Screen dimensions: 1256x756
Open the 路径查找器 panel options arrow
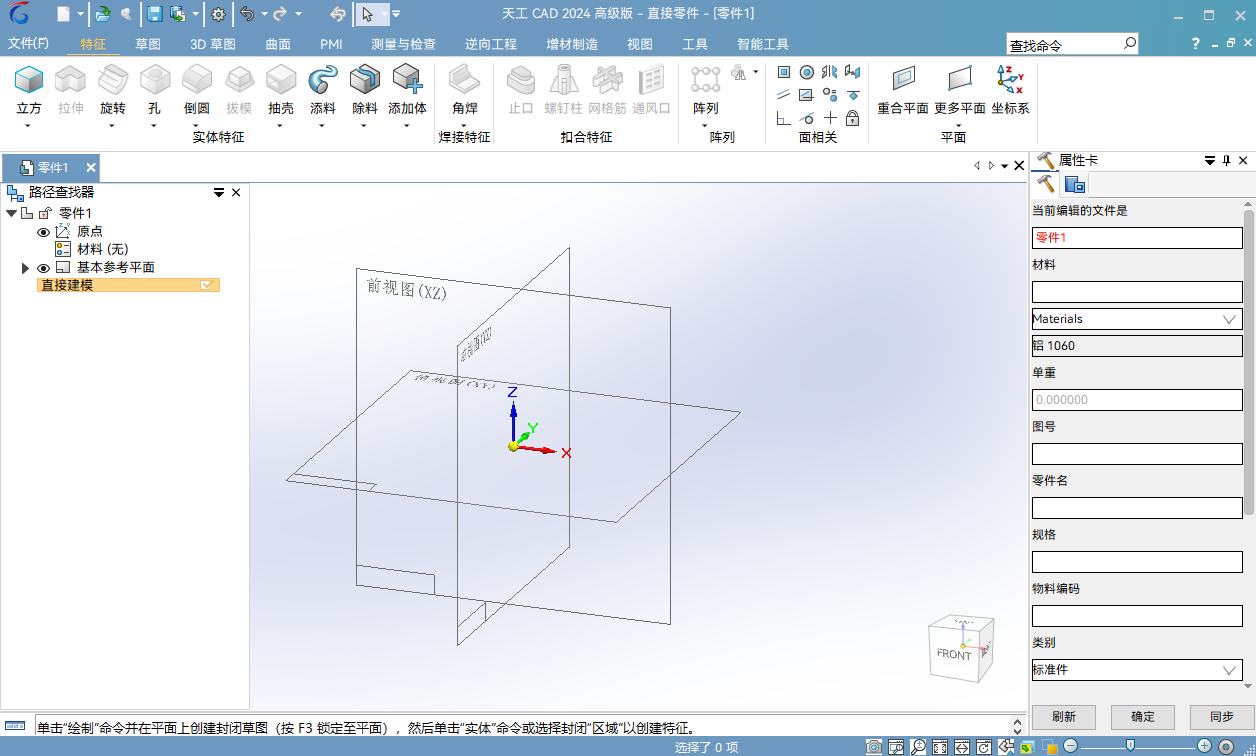(219, 193)
